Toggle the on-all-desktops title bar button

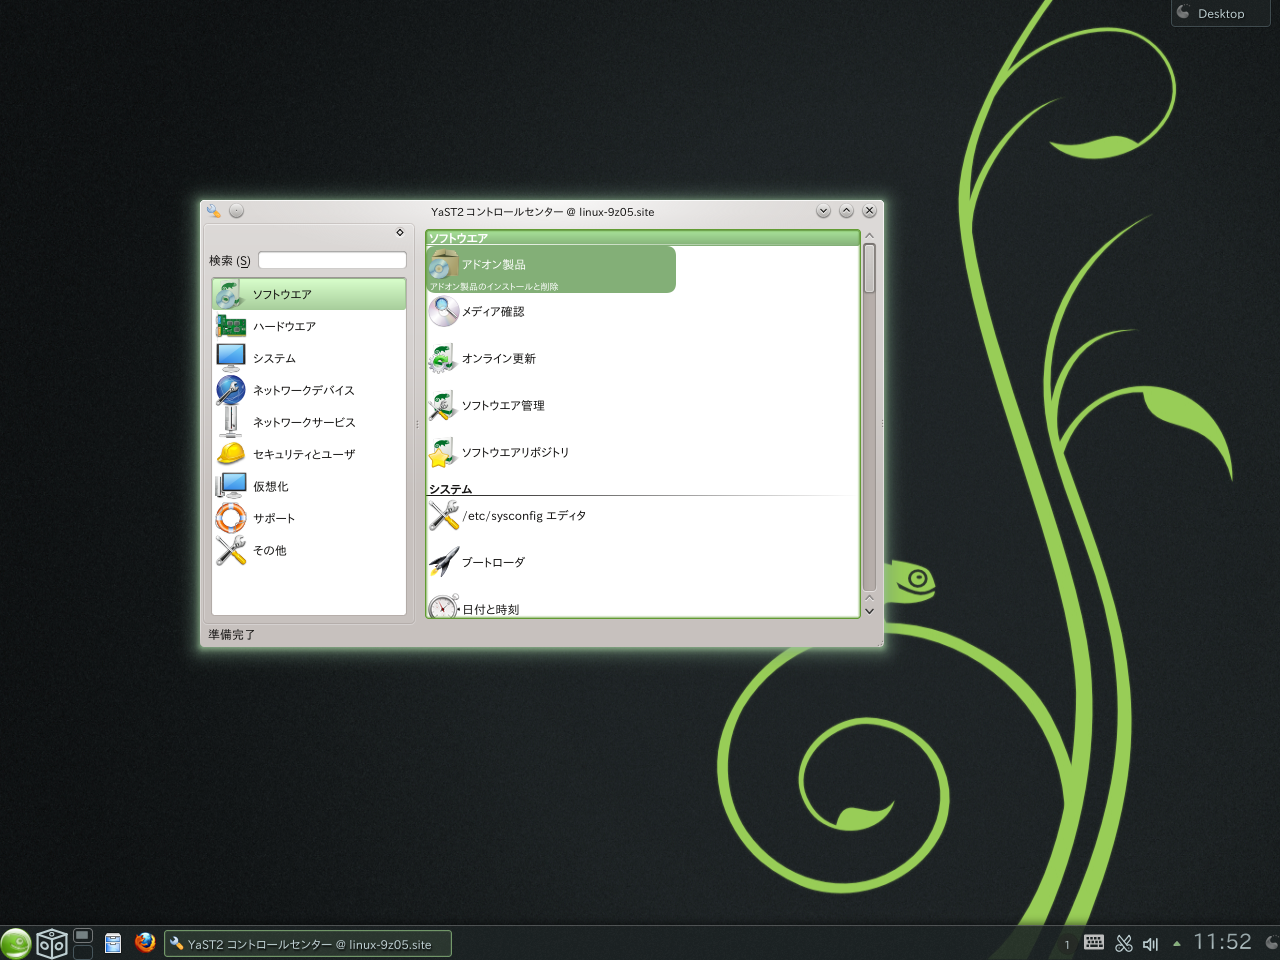click(236, 211)
